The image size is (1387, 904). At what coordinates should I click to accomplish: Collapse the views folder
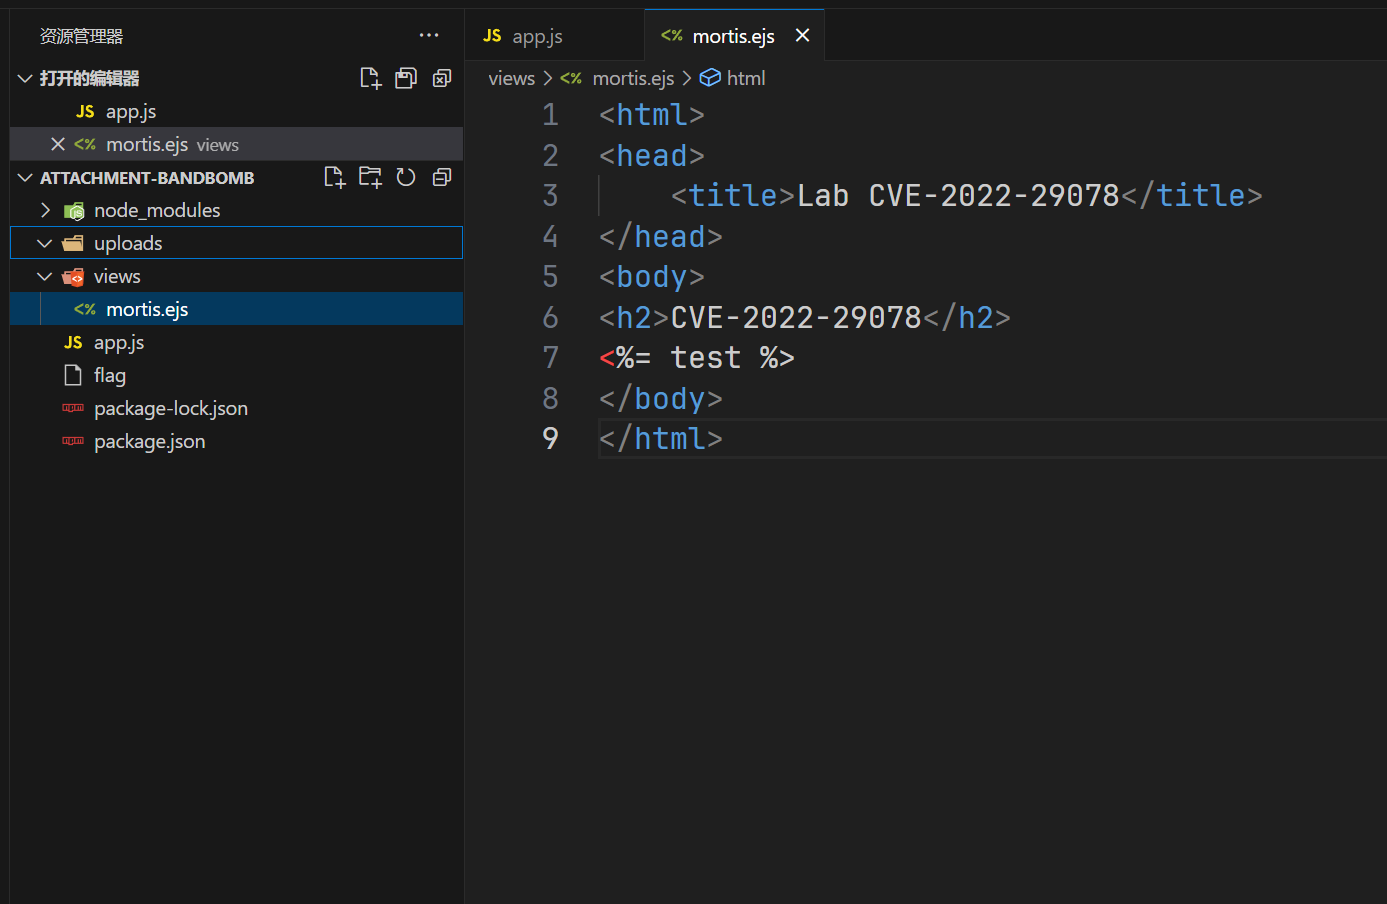click(45, 276)
